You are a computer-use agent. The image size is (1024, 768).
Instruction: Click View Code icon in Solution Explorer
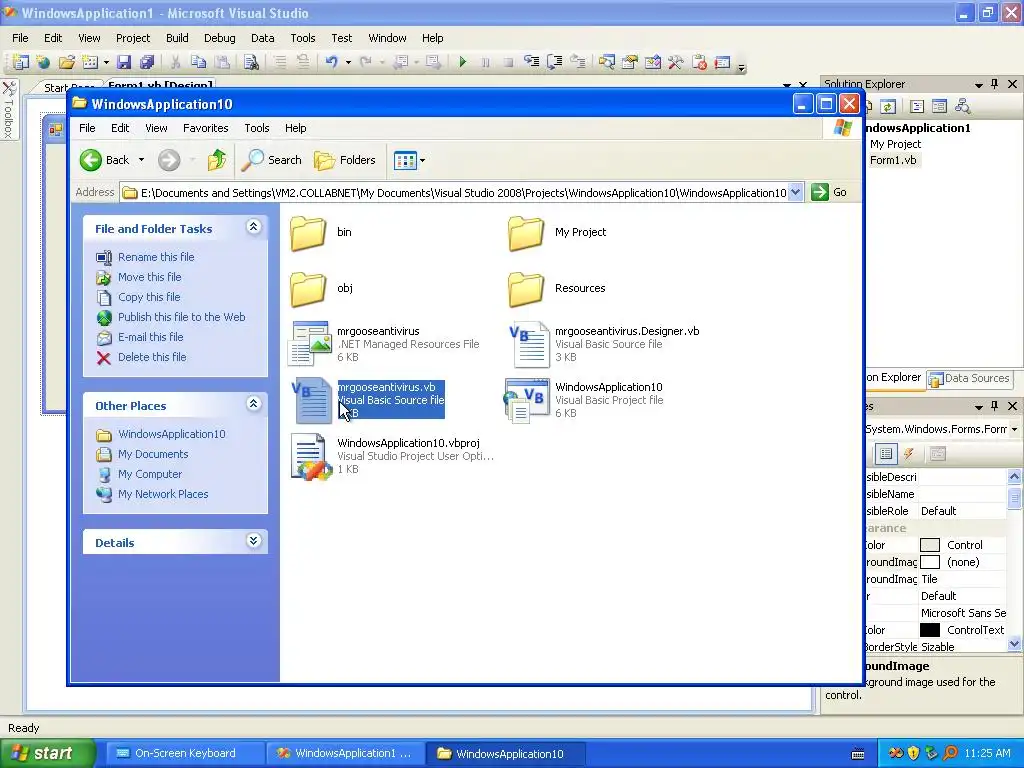pyautogui.click(x=917, y=106)
